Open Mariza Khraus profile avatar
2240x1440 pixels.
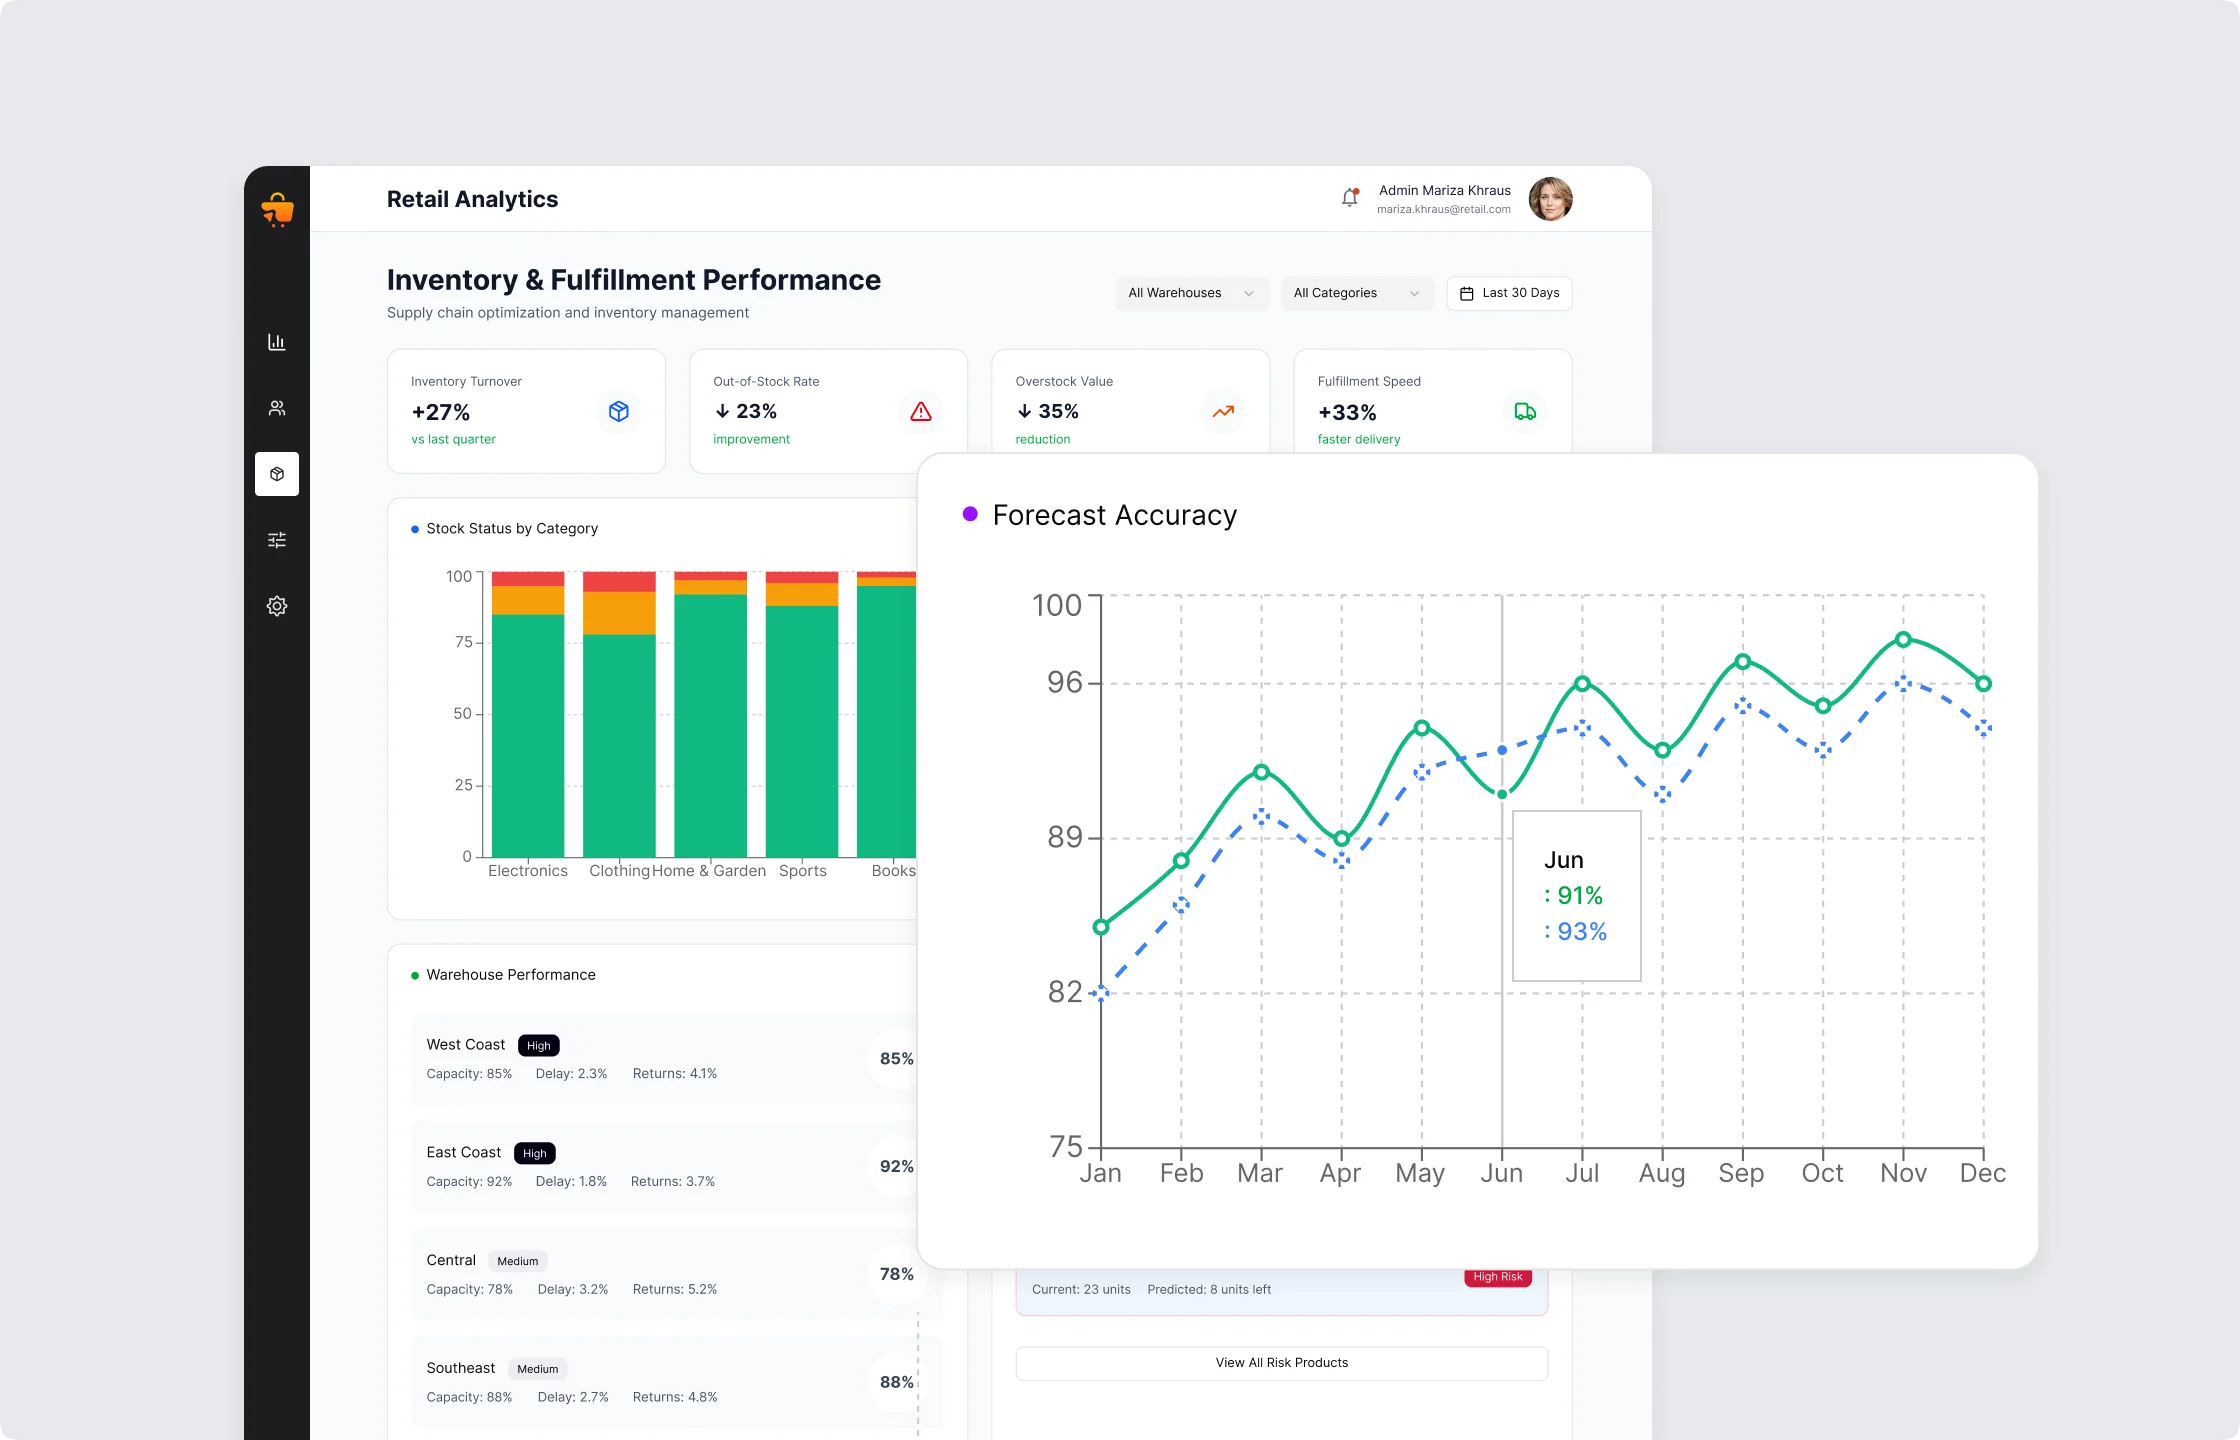click(x=1550, y=199)
